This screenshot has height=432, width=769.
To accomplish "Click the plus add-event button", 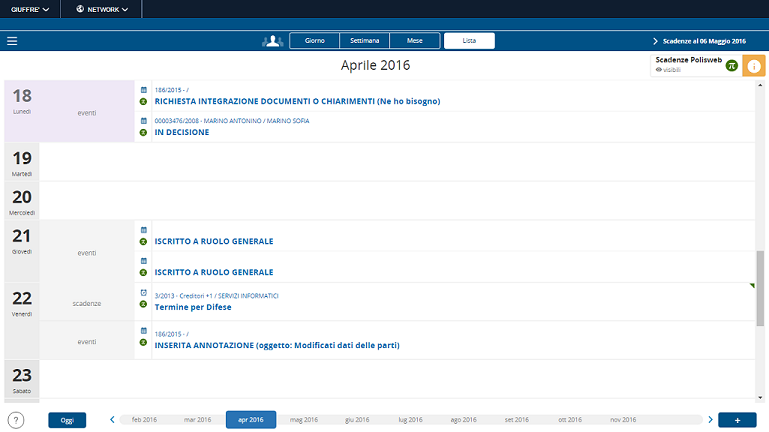I will click(x=737, y=420).
